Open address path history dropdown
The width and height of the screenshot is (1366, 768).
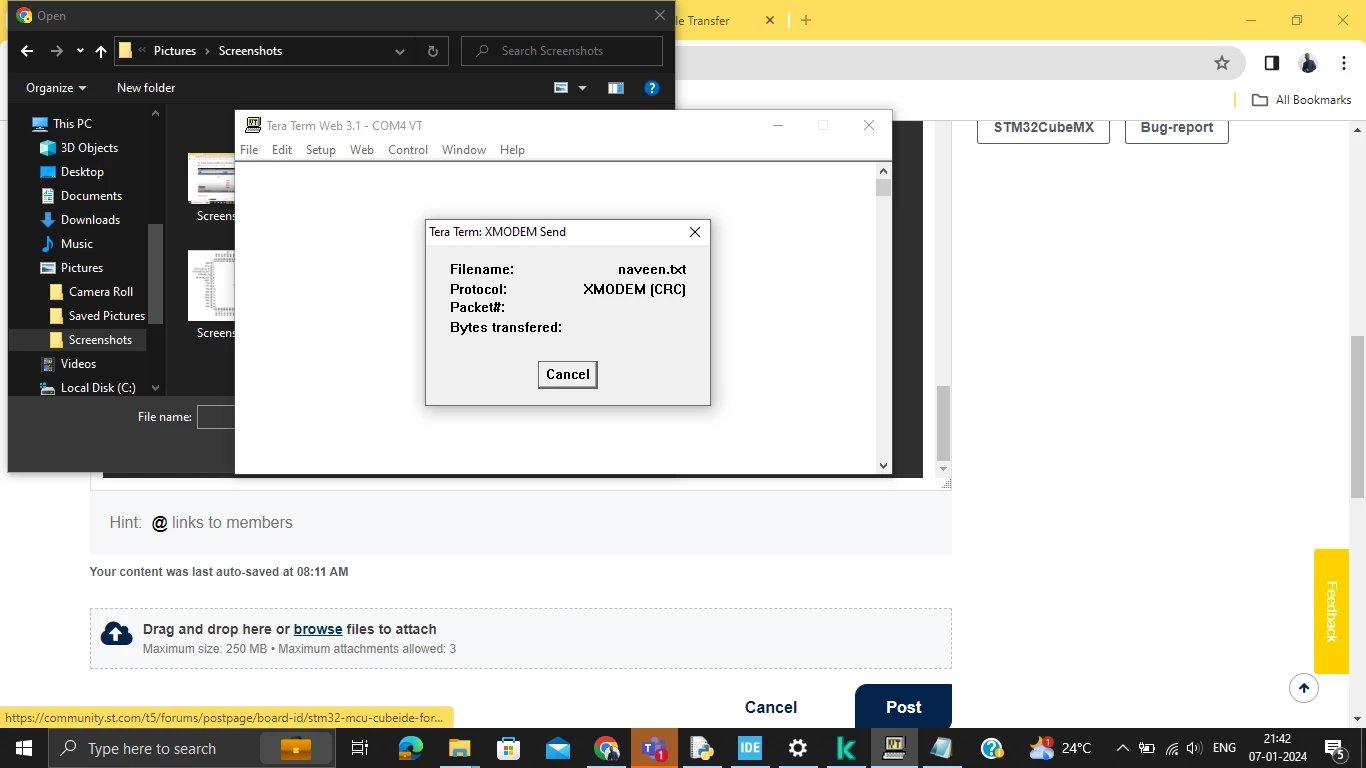400,51
